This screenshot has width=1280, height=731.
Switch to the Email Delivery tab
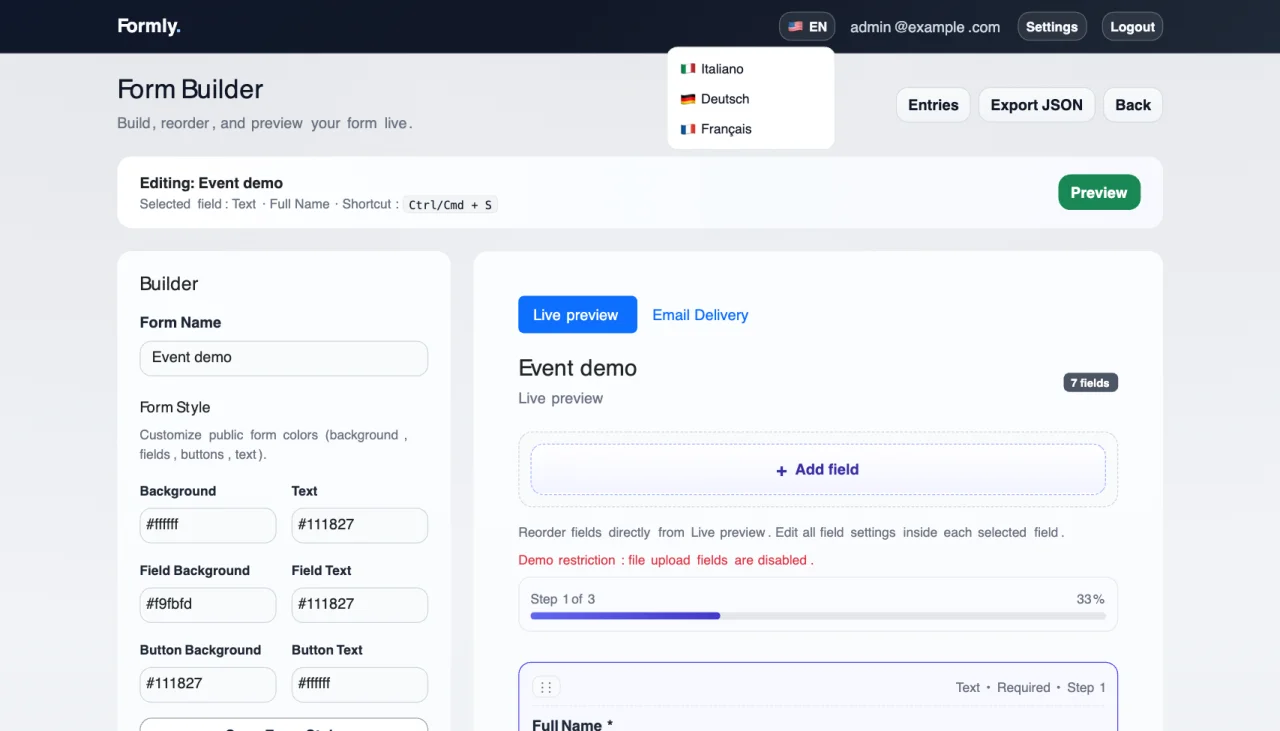click(700, 314)
